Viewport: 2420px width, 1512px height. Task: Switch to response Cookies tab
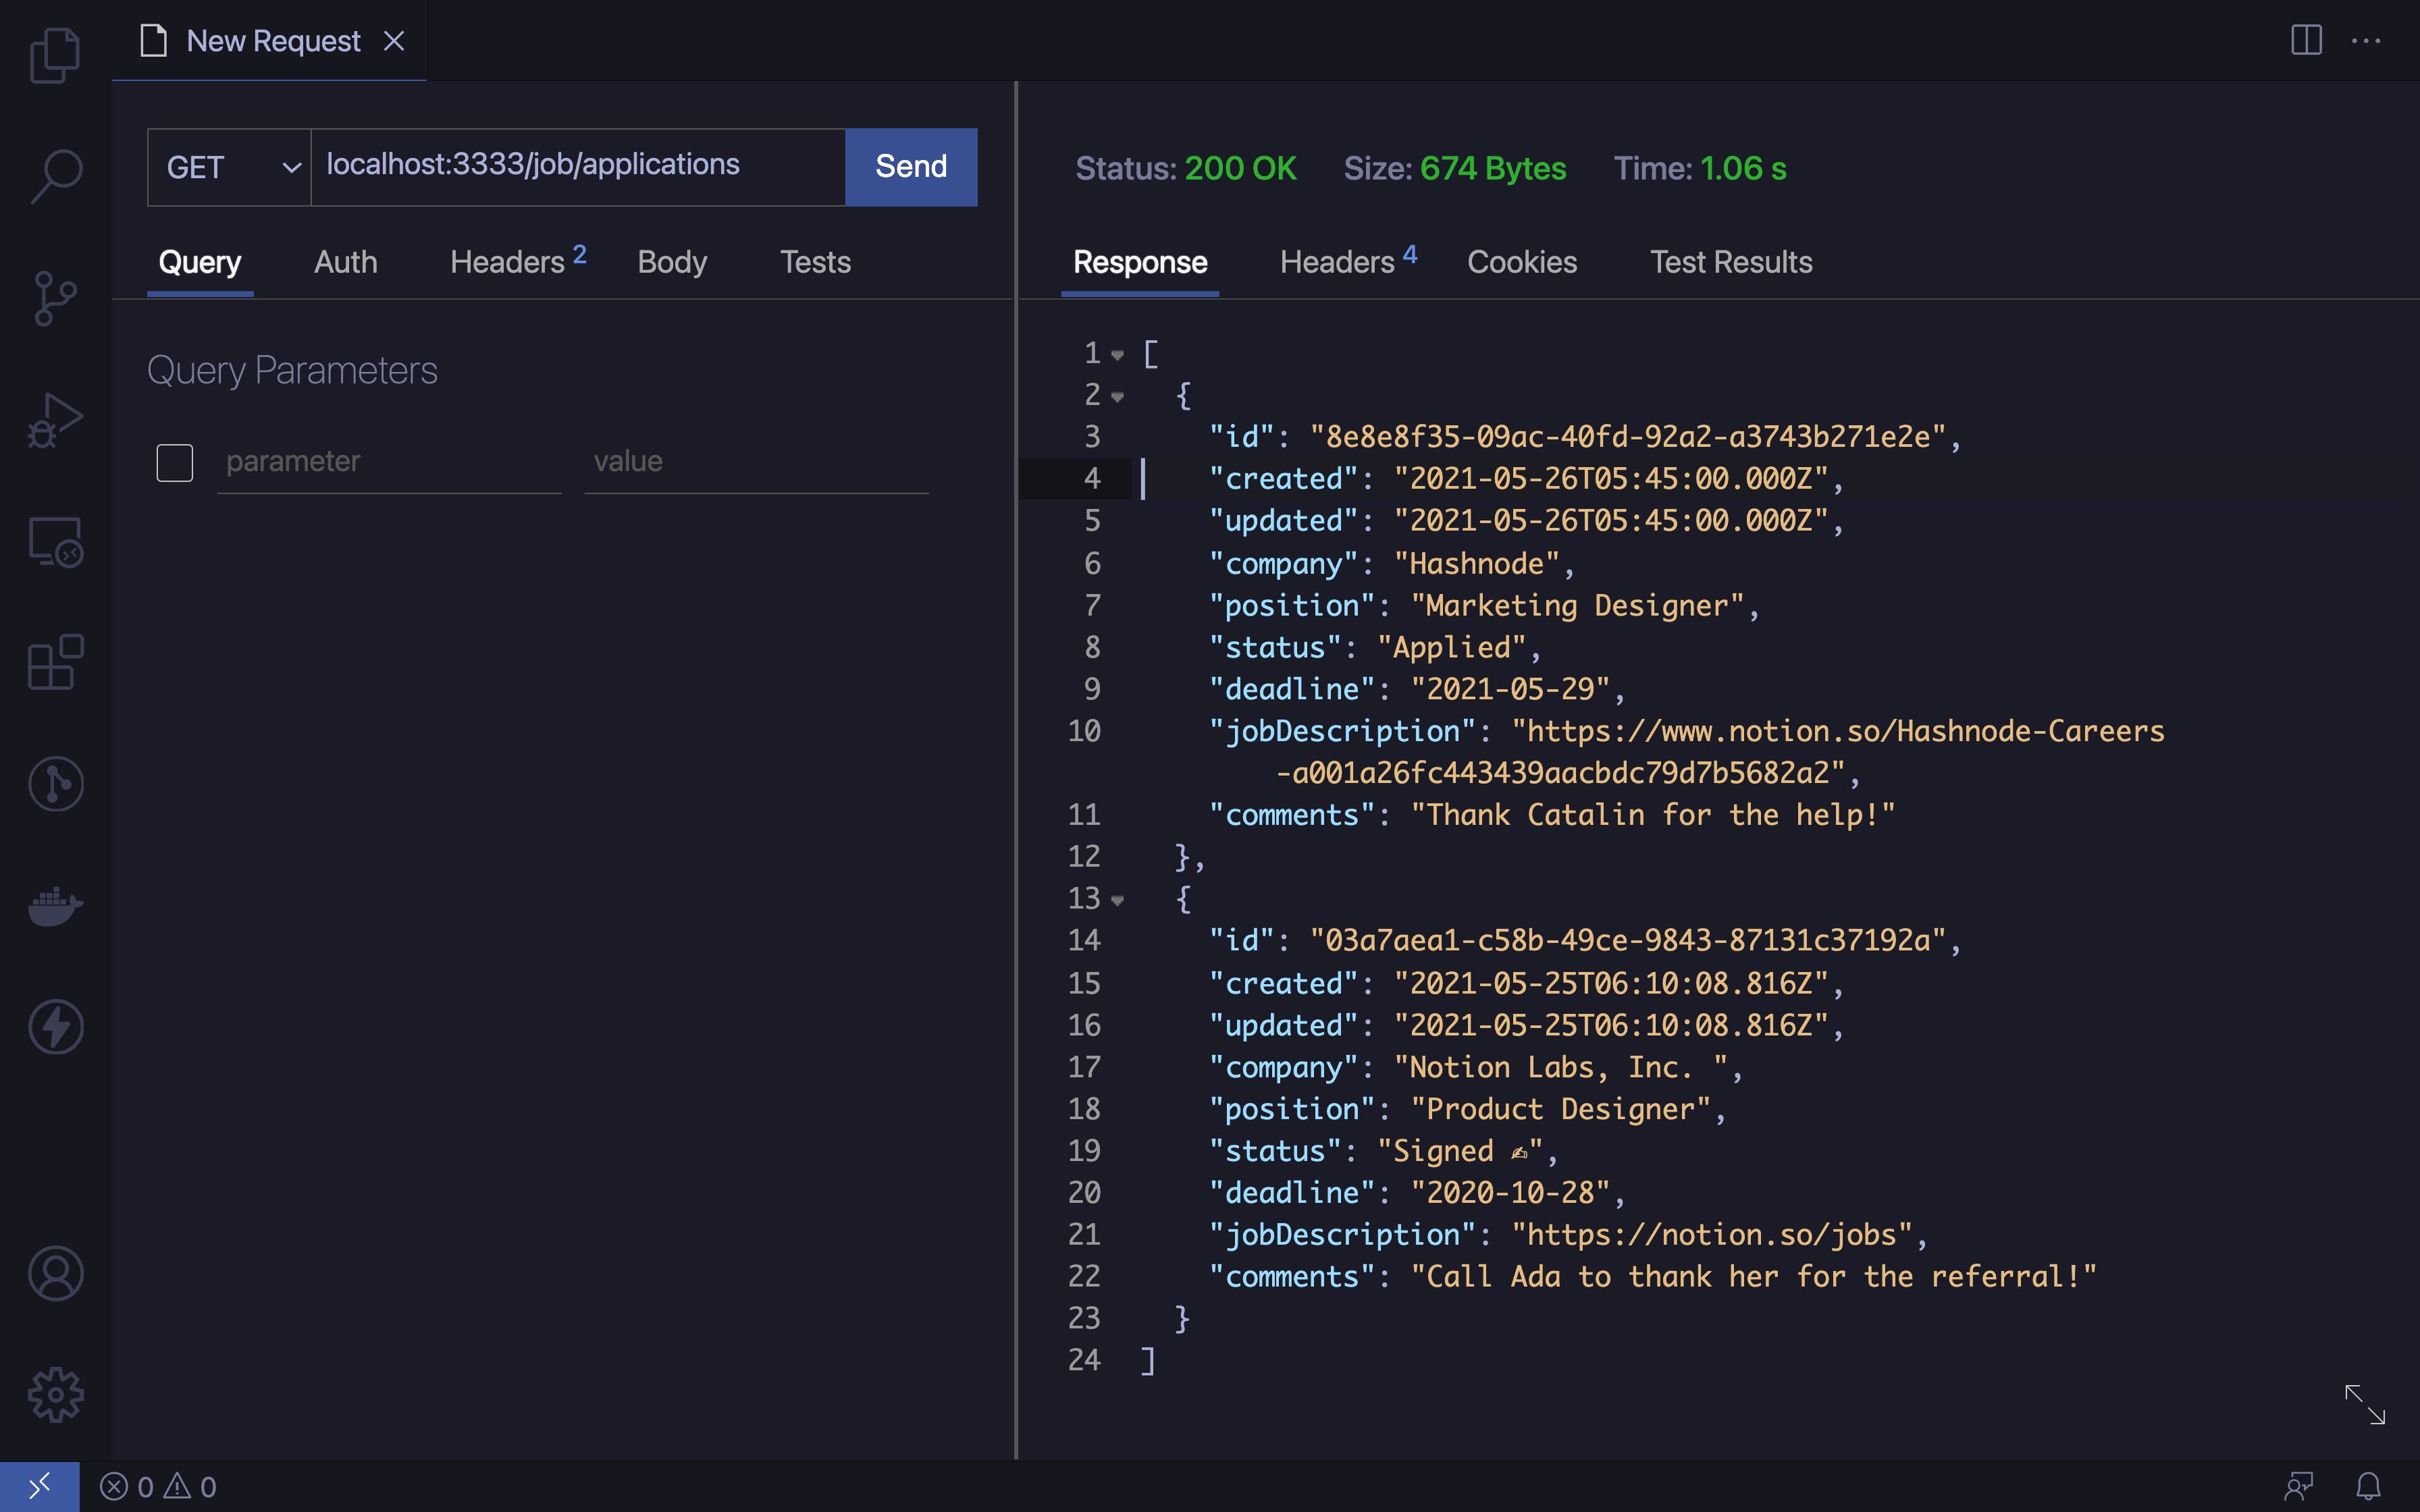(1521, 262)
